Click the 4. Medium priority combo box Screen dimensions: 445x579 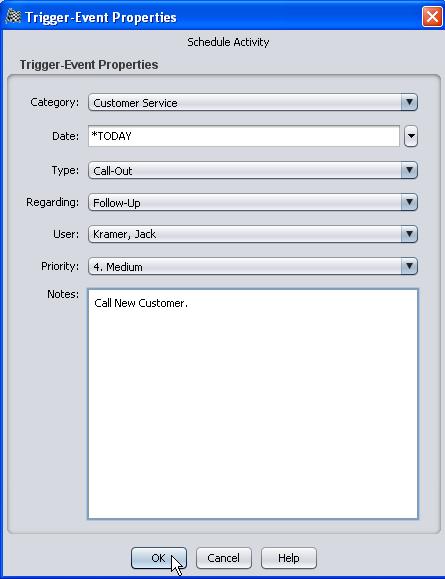pyautogui.click(x=253, y=266)
